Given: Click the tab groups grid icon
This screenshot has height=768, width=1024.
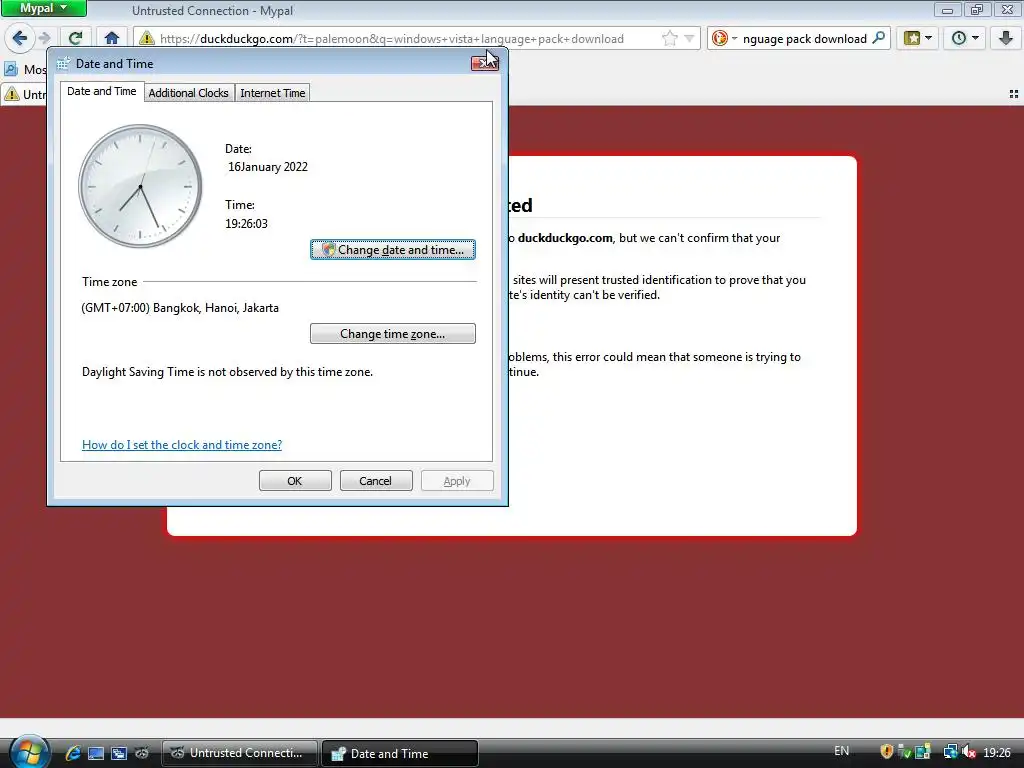Looking at the screenshot, I should [1014, 94].
